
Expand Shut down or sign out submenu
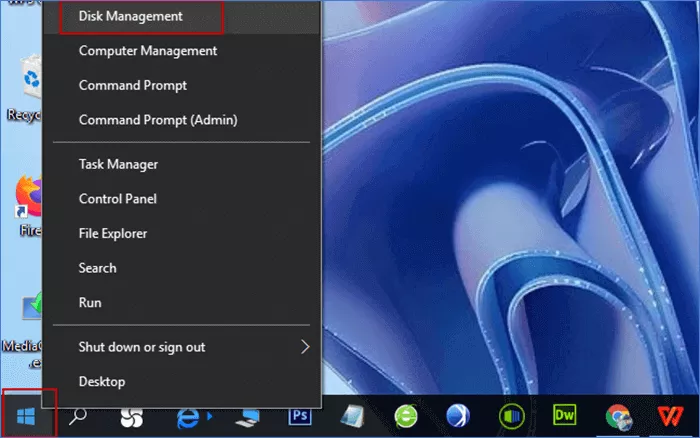pyautogui.click(x=182, y=347)
